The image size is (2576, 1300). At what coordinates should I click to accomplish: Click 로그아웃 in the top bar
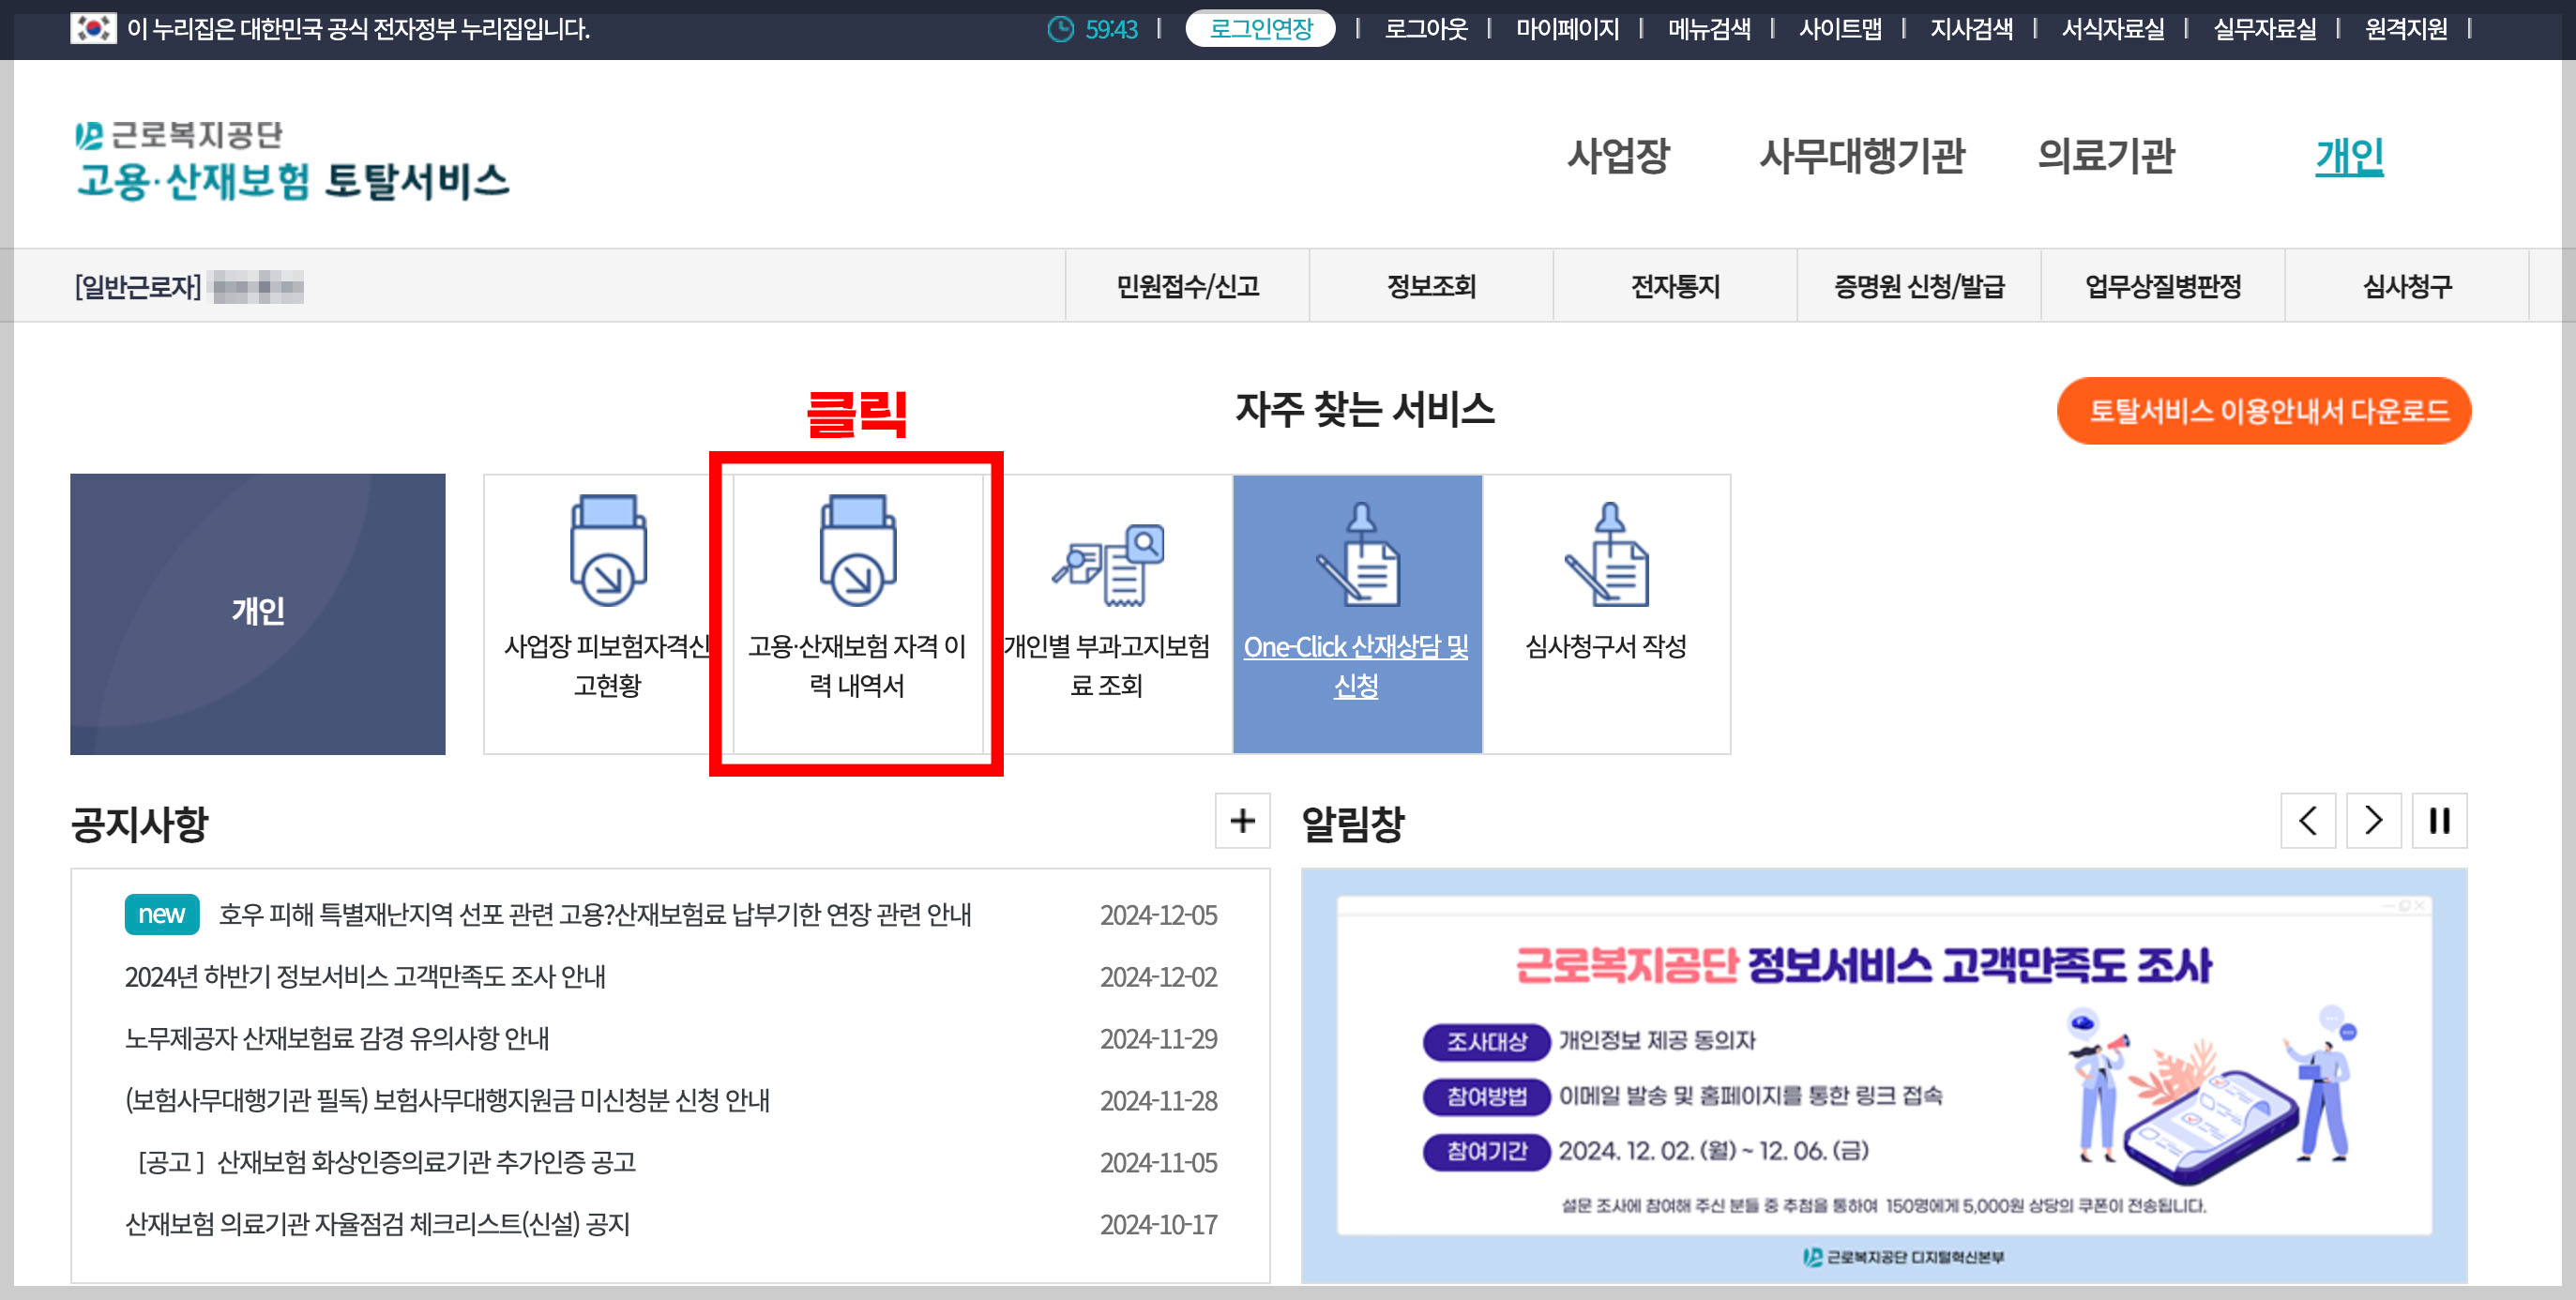[1425, 30]
